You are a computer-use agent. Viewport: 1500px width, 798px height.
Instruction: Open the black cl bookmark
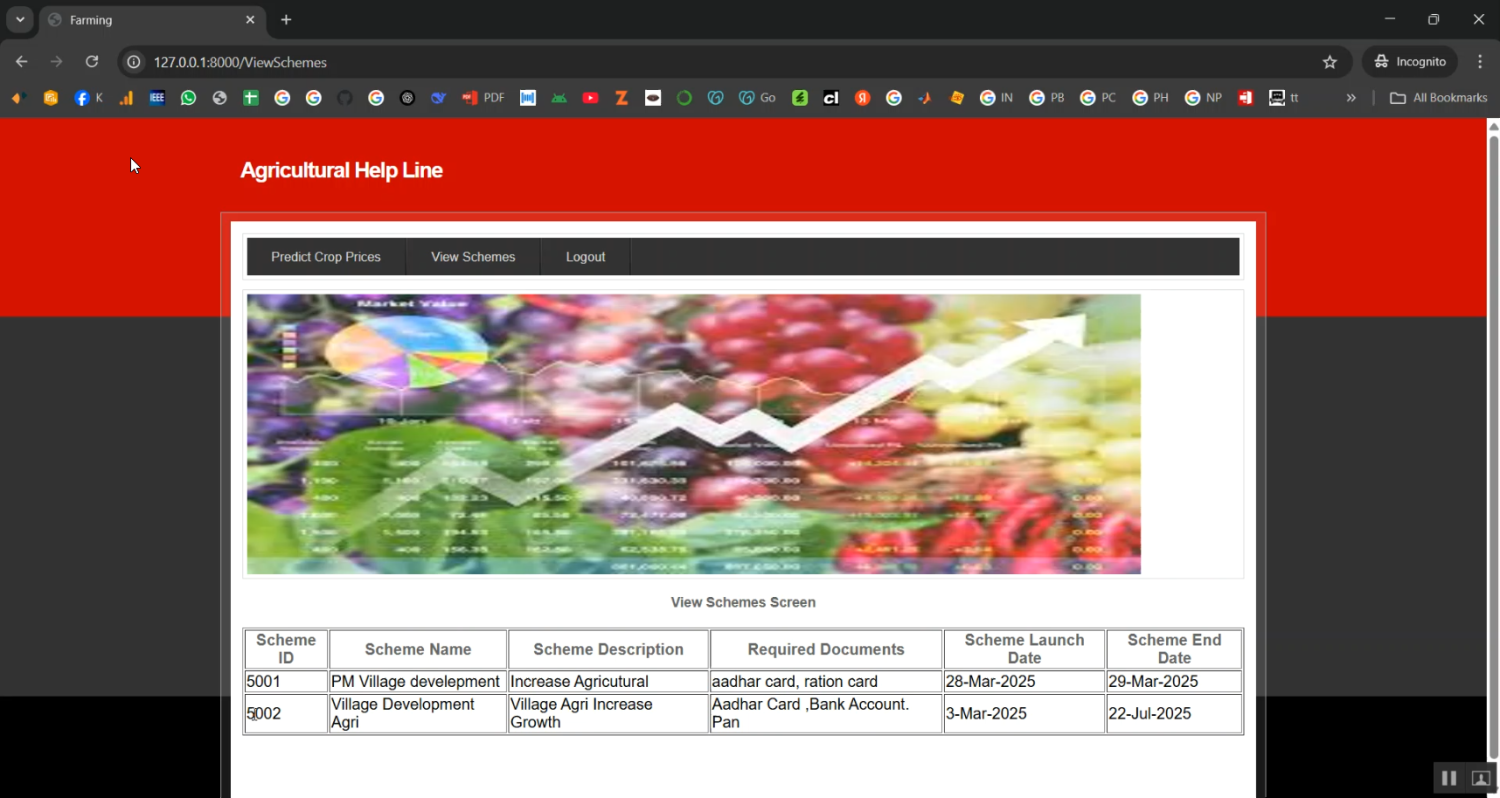click(x=831, y=98)
